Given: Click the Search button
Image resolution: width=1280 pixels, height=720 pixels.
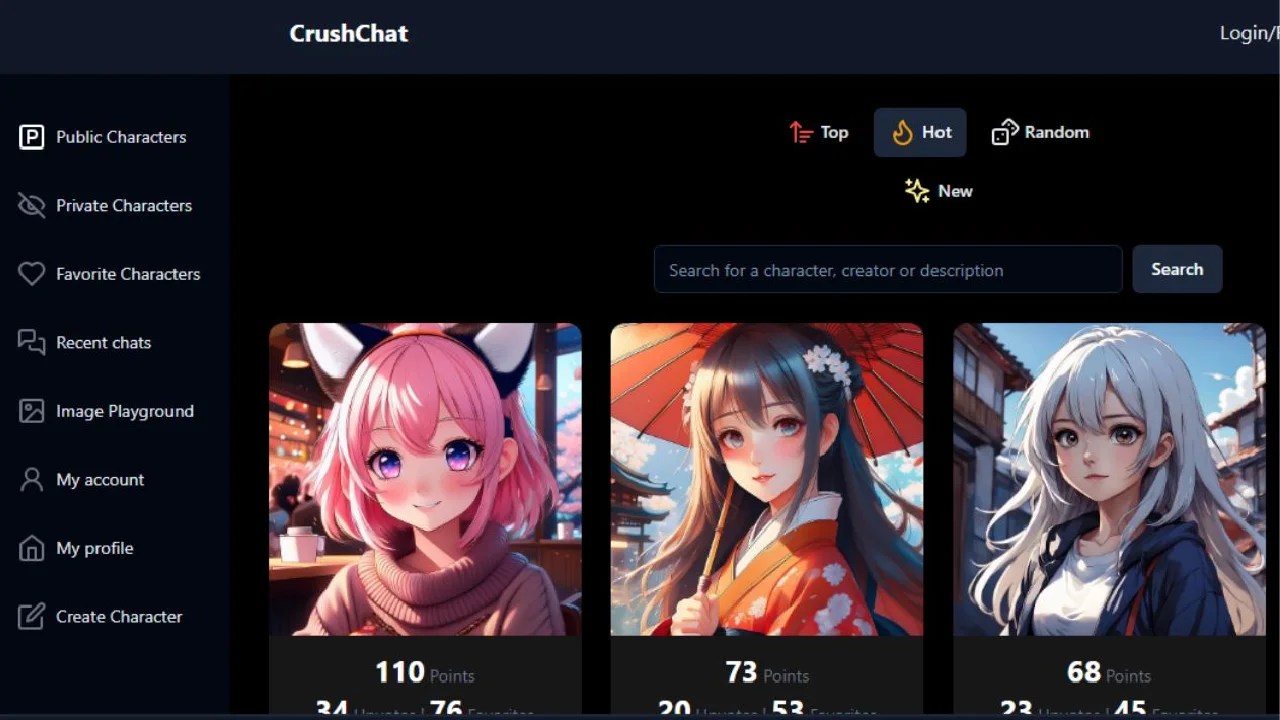Looking at the screenshot, I should click(1177, 269).
